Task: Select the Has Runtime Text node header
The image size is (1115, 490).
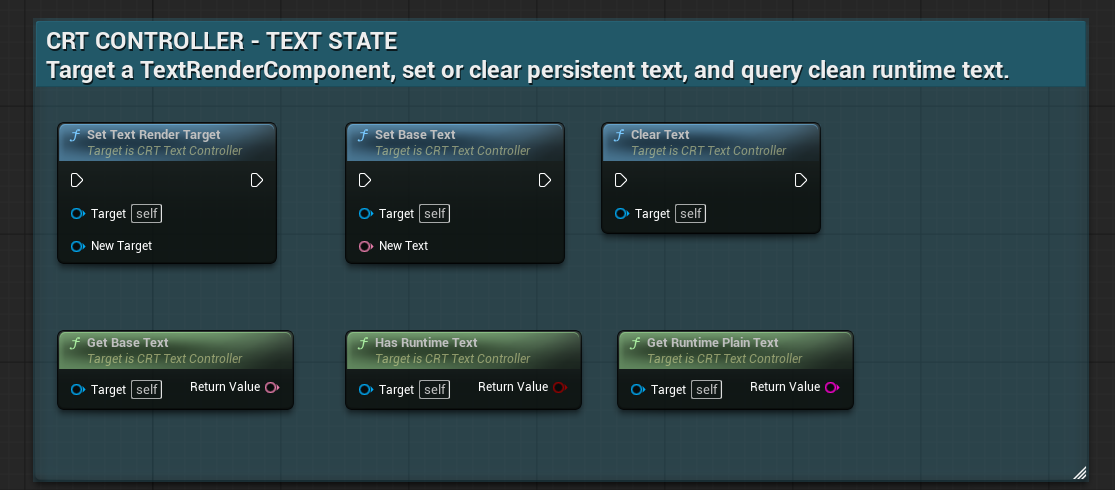Action: 463,350
